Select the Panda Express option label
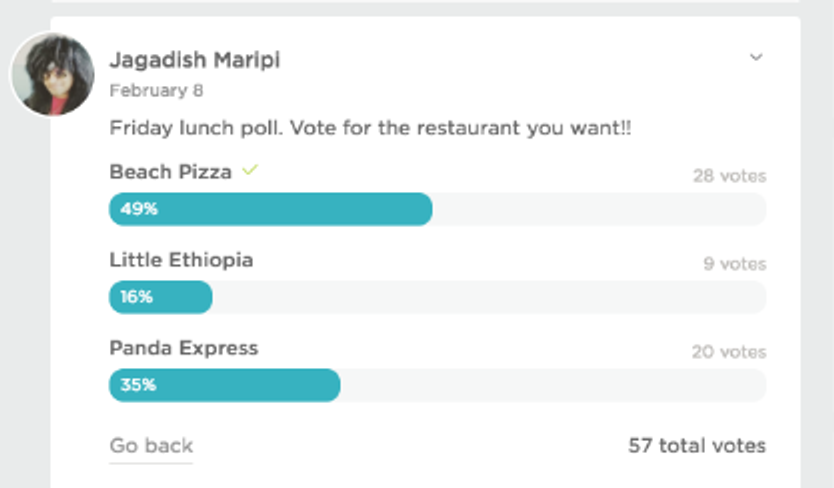This screenshot has height=488, width=834. 184,348
